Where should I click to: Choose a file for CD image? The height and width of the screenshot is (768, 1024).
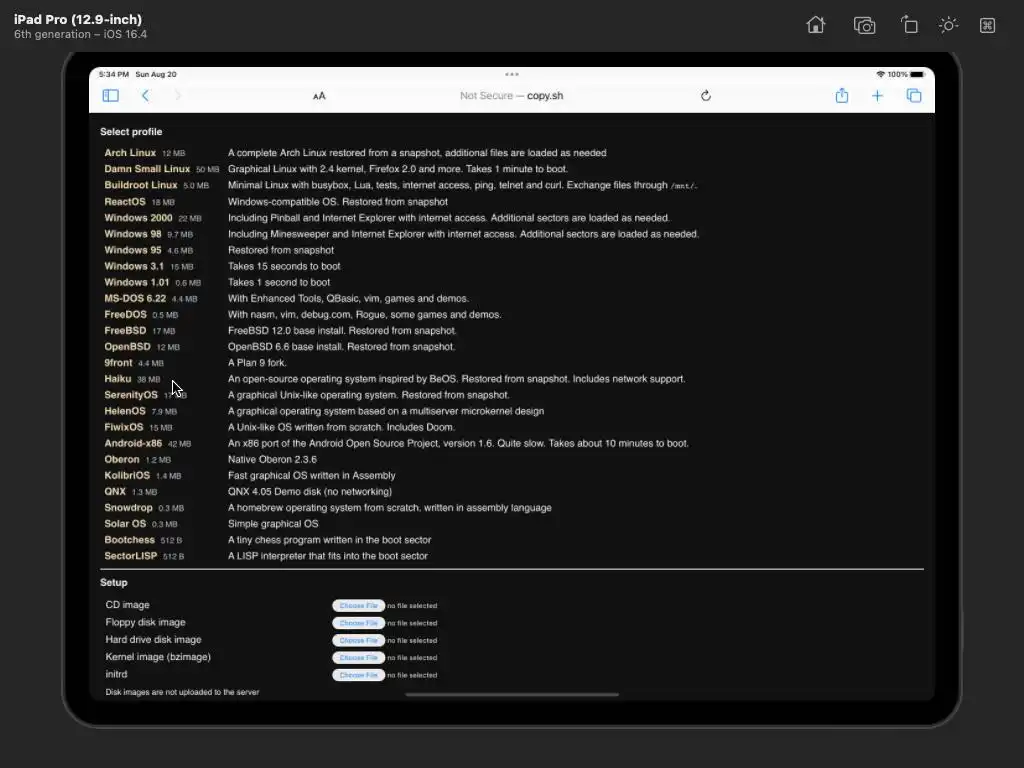click(359, 605)
